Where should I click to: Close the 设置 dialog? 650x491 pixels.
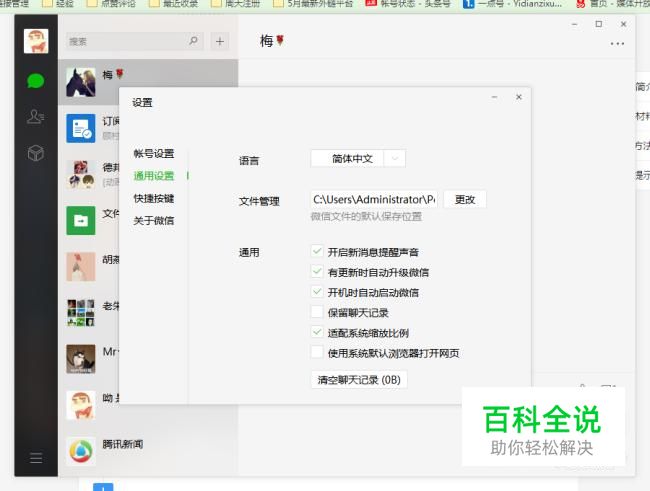point(519,97)
